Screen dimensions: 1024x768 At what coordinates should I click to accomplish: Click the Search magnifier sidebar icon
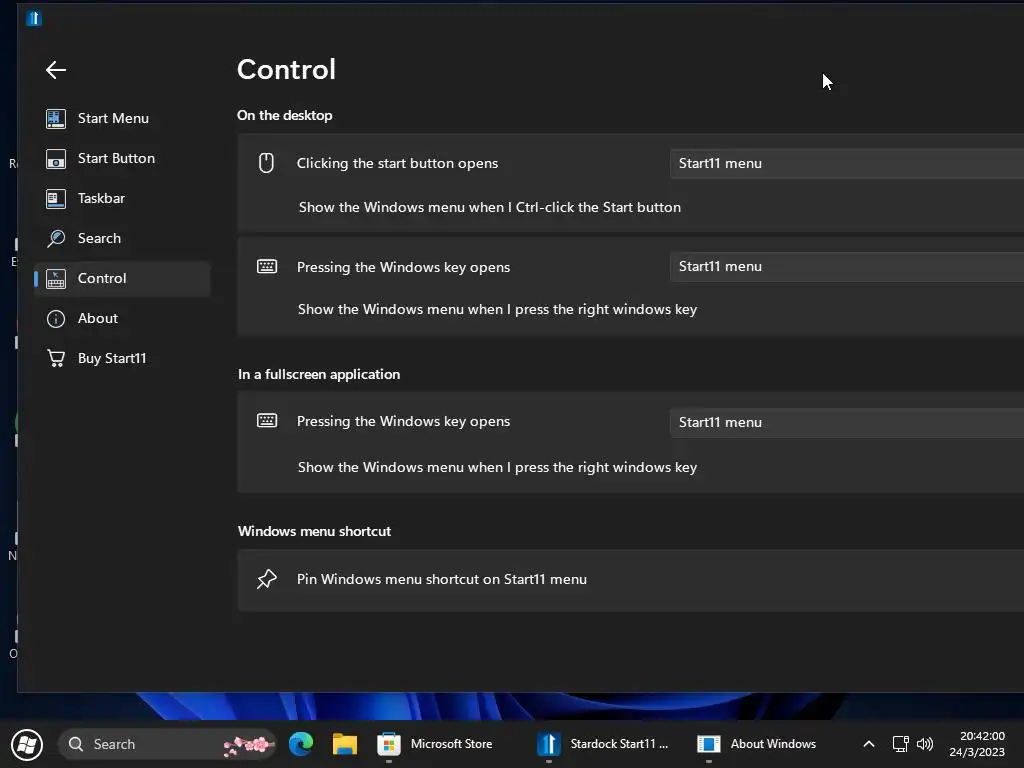click(x=56, y=238)
